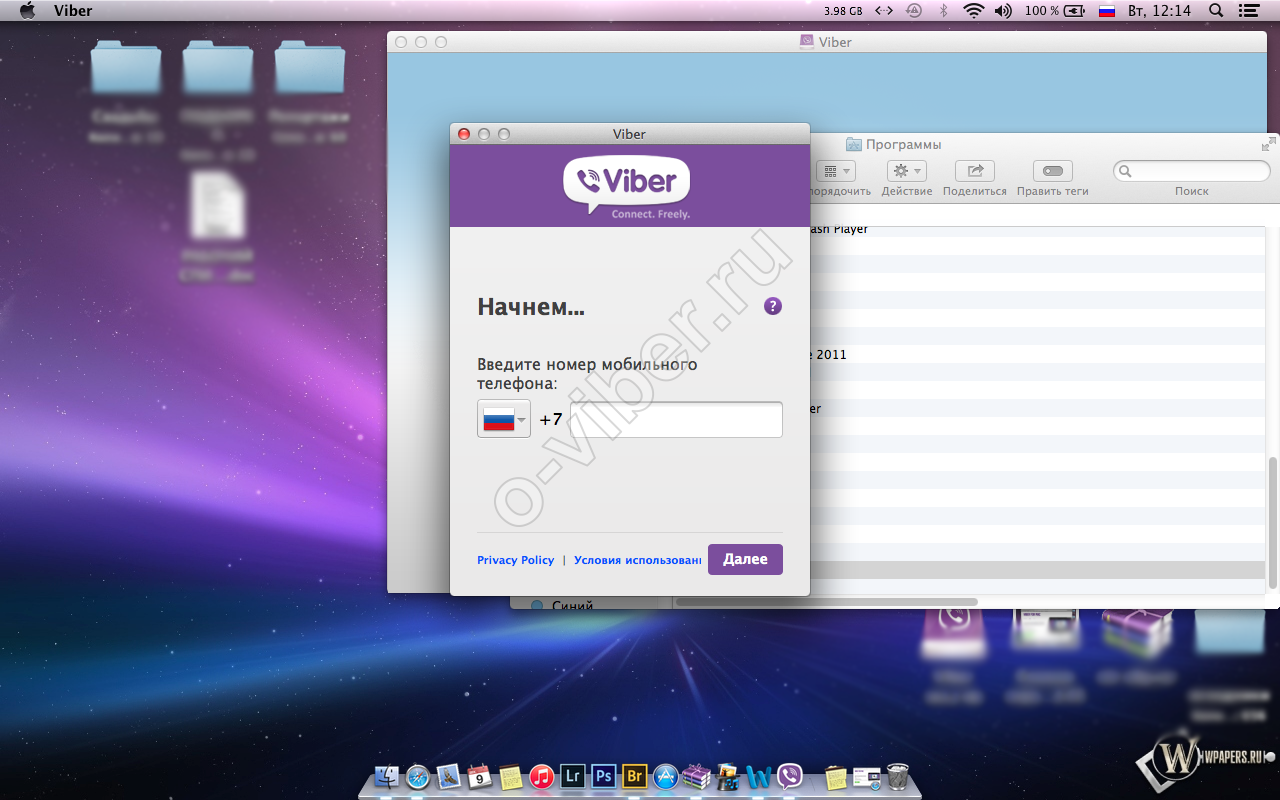The width and height of the screenshot is (1280, 800).
Task: Click the Finder vertical scrollbar thumb
Action: pyautogui.click(x=1272, y=520)
